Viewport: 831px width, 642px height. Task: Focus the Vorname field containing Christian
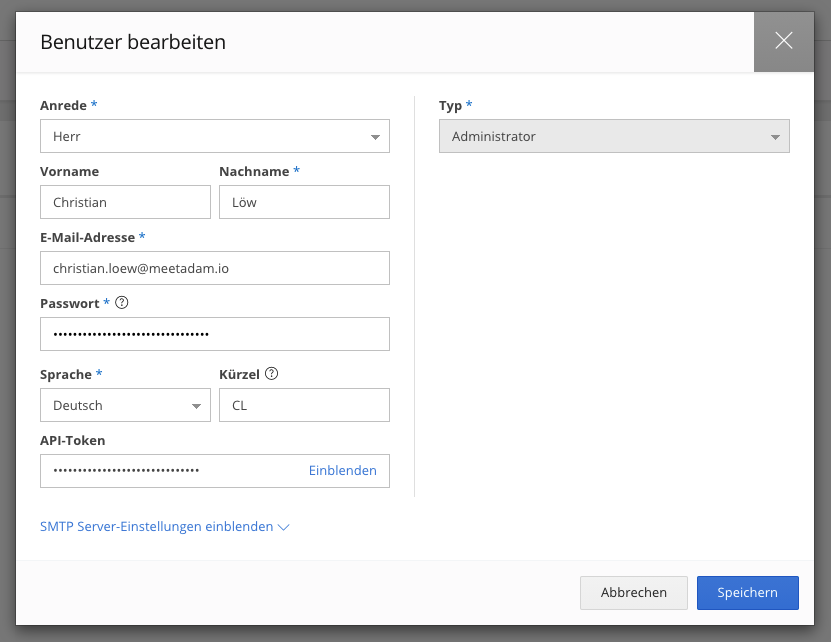click(x=125, y=202)
